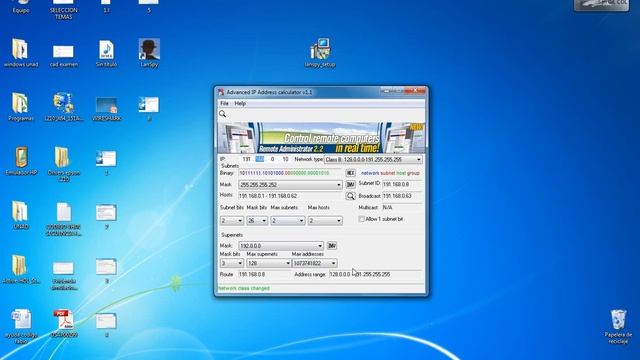640x360 pixels.
Task: Select the desktop thumbnail icon labeled 7
Action: tap(107, 217)
